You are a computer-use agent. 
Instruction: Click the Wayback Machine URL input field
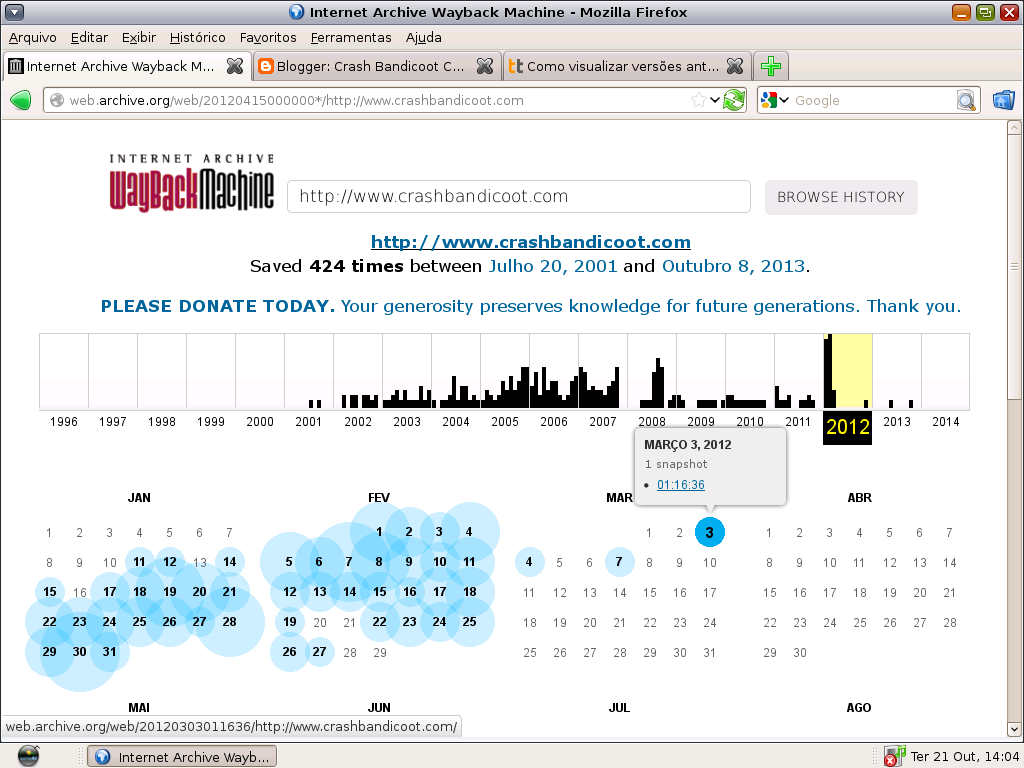(519, 197)
